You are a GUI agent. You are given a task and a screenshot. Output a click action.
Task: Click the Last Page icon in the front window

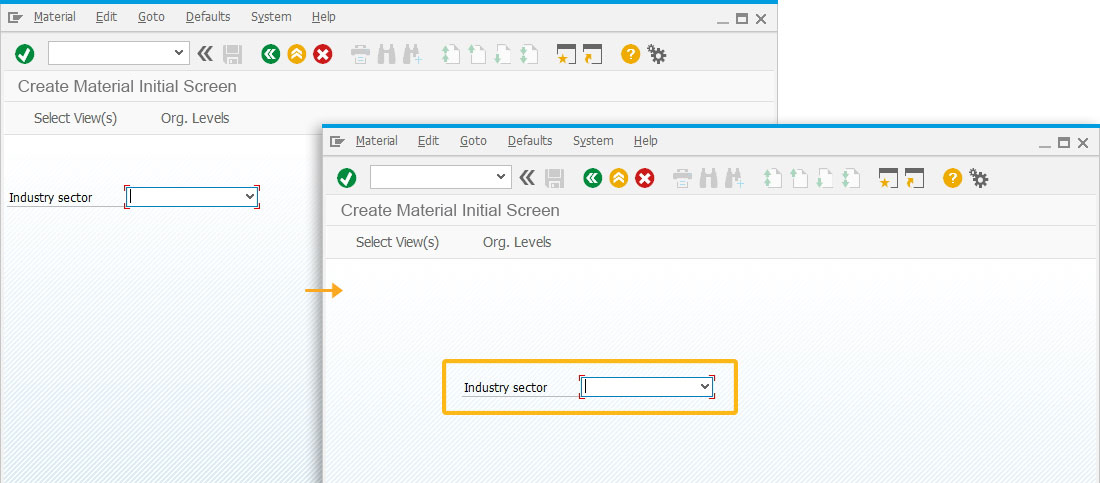[x=851, y=178]
